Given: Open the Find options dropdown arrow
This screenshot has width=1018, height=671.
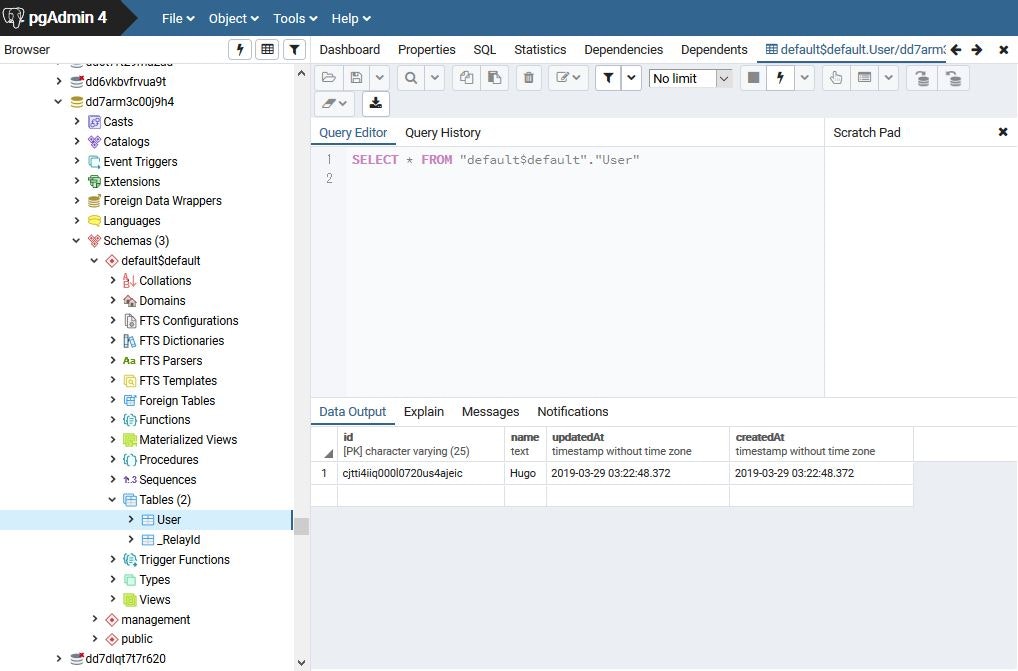Looking at the screenshot, I should (435, 78).
